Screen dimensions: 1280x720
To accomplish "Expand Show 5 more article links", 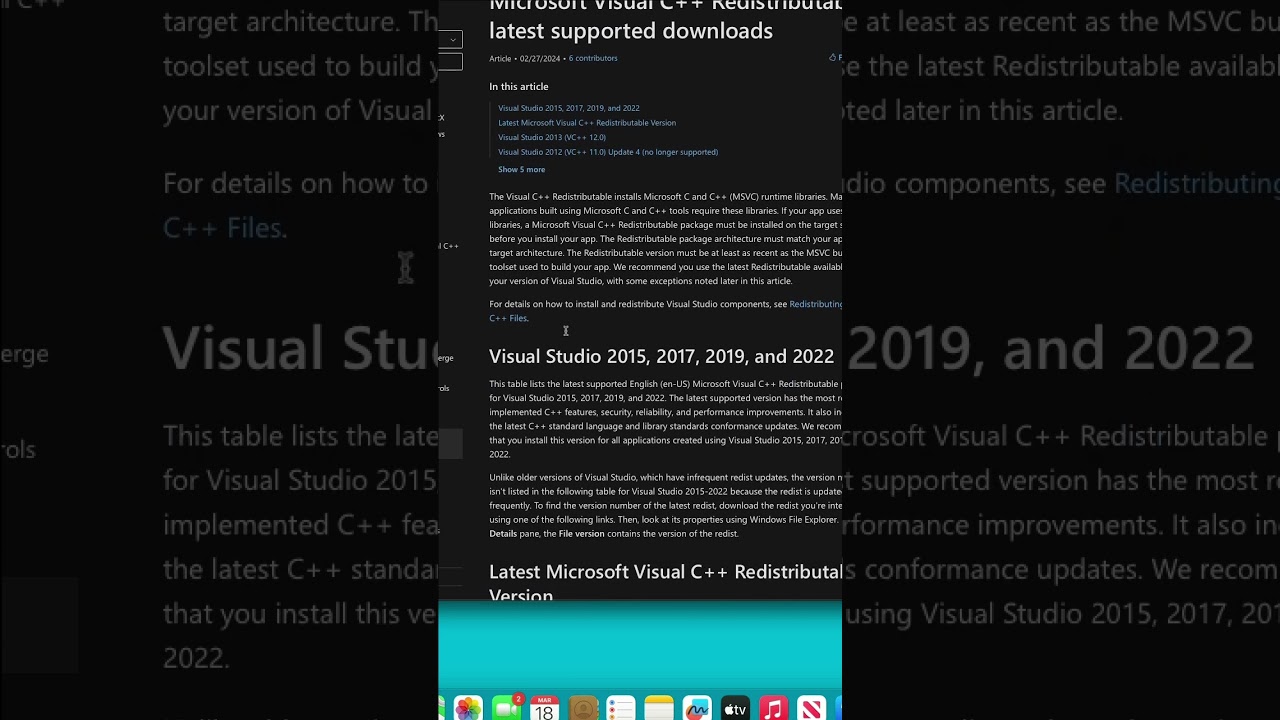I will pos(522,170).
